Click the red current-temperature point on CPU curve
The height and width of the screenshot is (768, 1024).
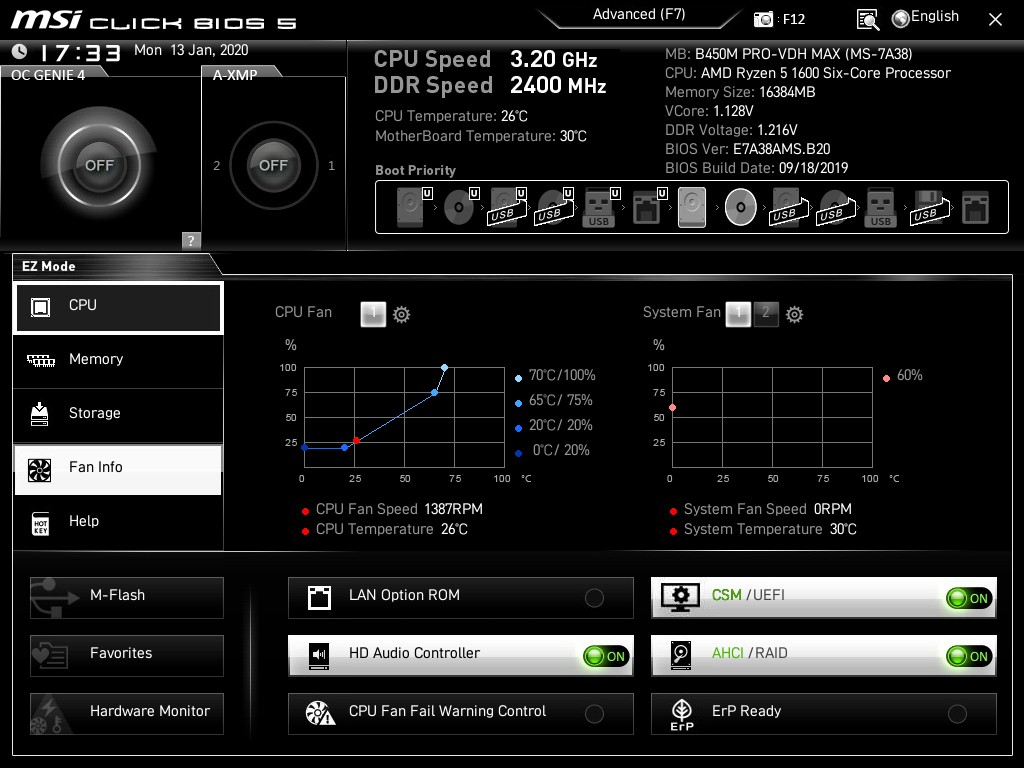click(x=356, y=441)
